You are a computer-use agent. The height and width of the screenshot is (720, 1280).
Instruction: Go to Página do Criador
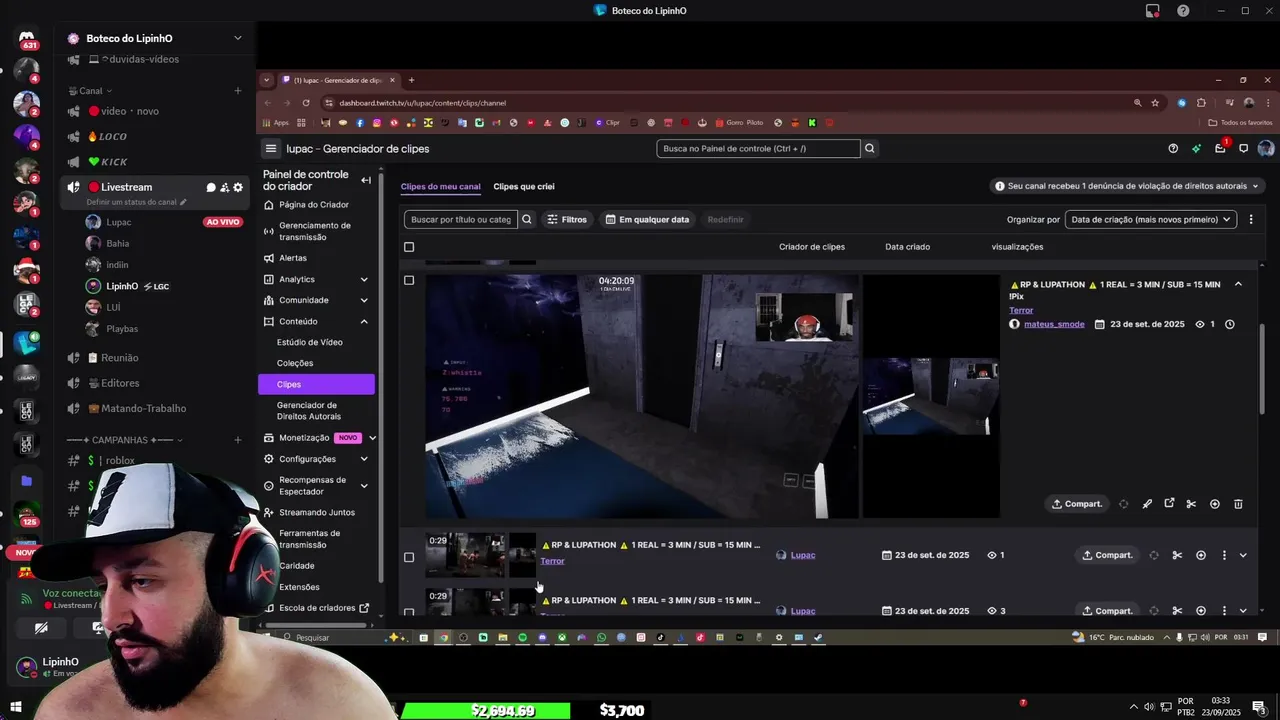(x=313, y=204)
